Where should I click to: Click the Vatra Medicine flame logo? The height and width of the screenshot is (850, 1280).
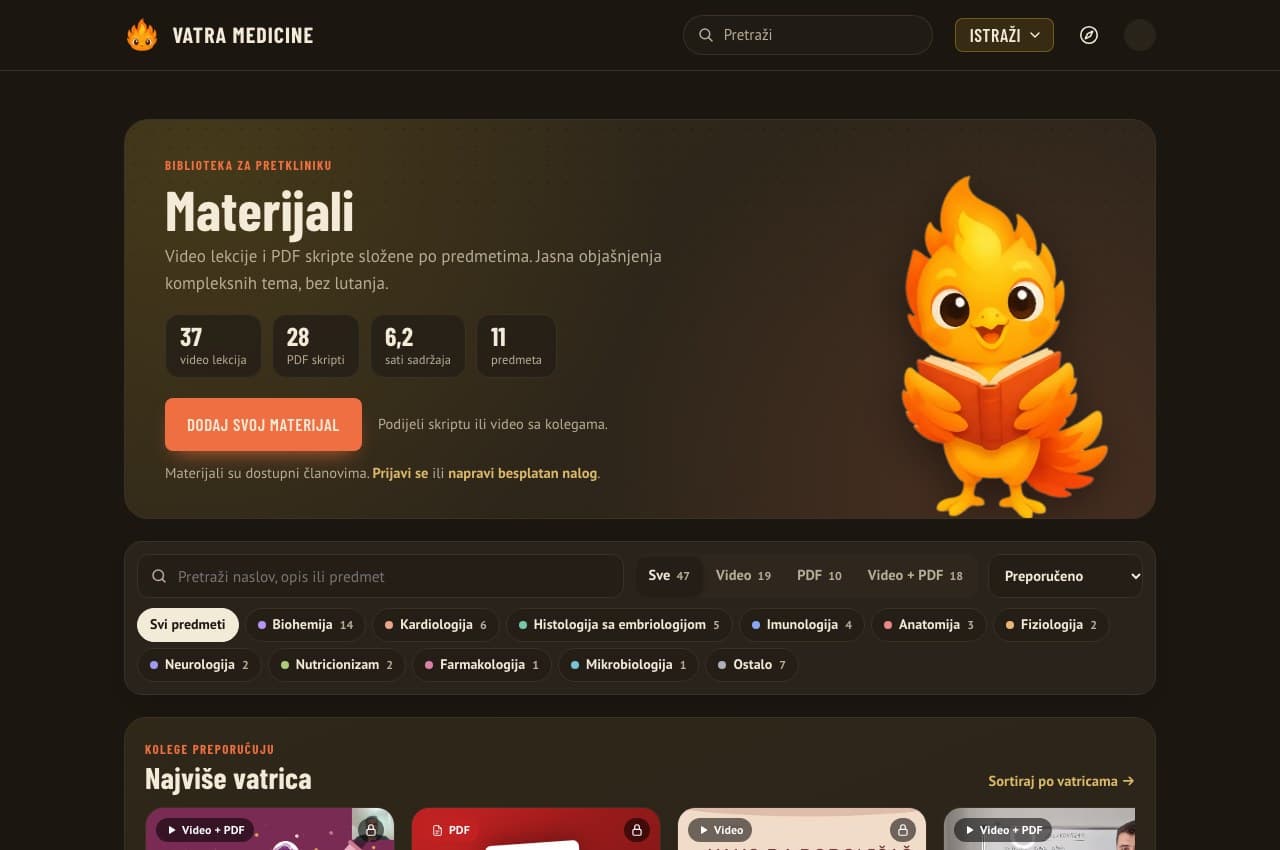click(142, 35)
